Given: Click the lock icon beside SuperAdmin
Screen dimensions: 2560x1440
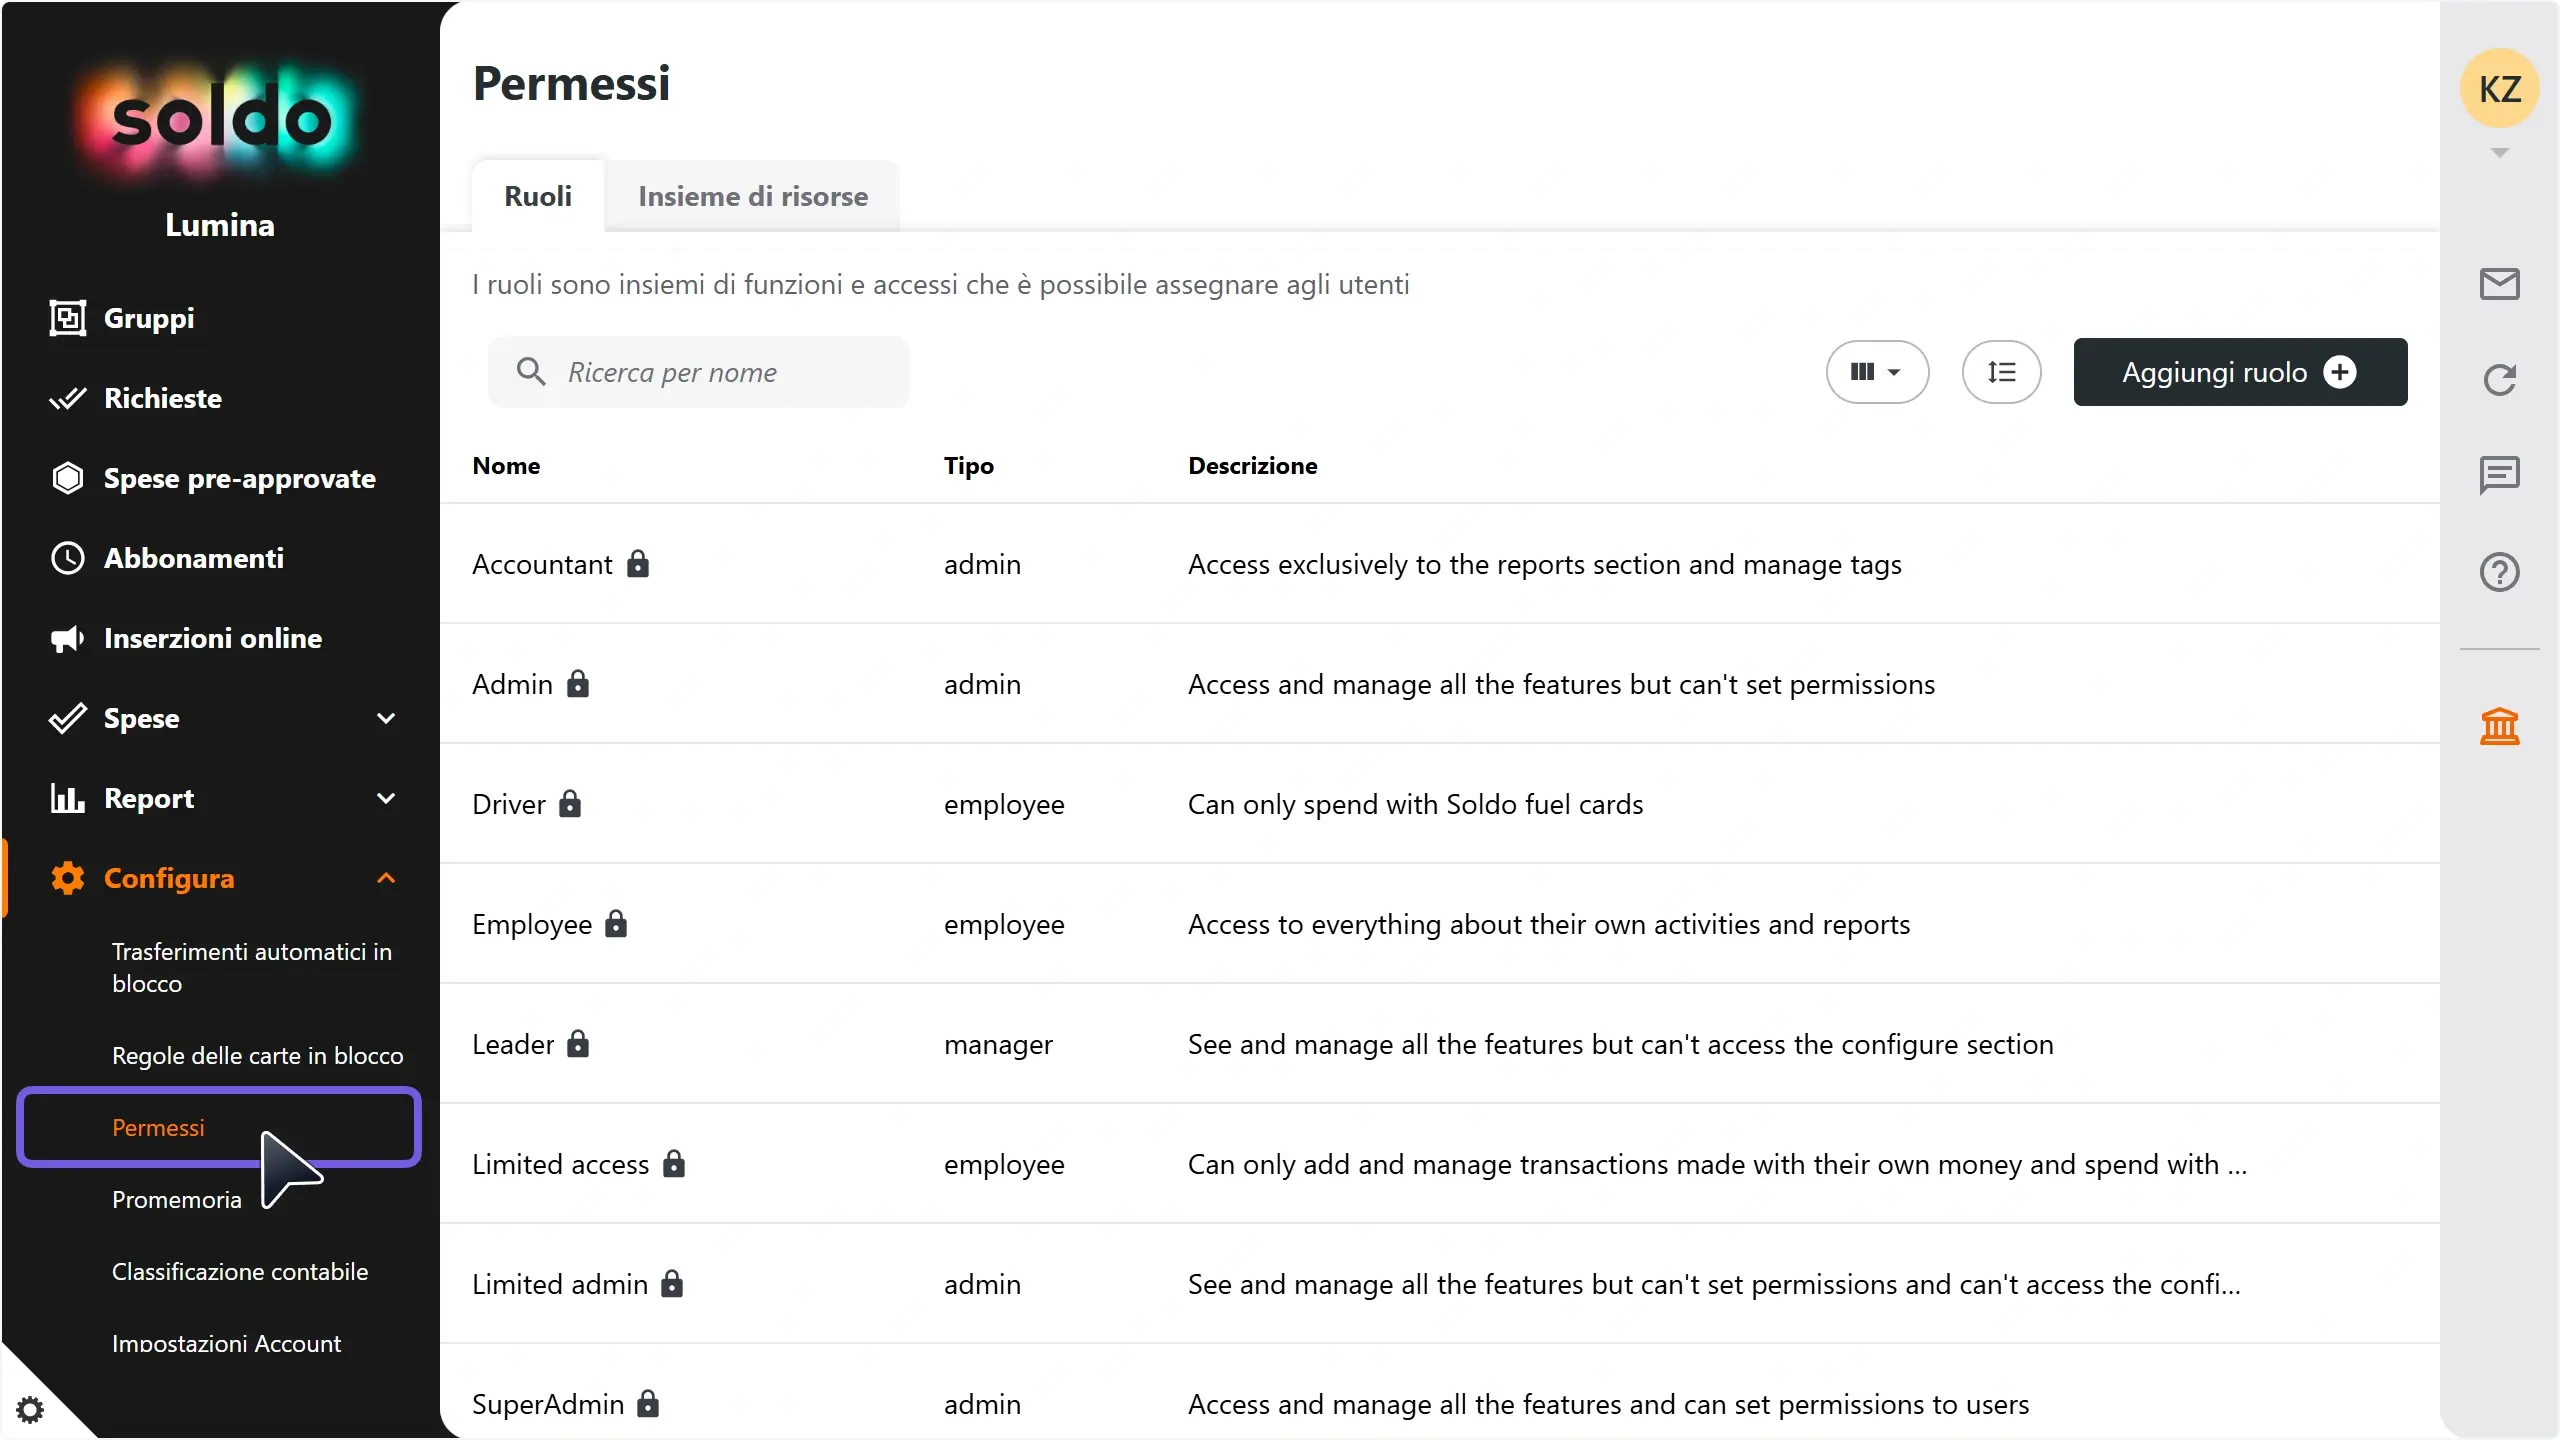Looking at the screenshot, I should tap(648, 1404).
